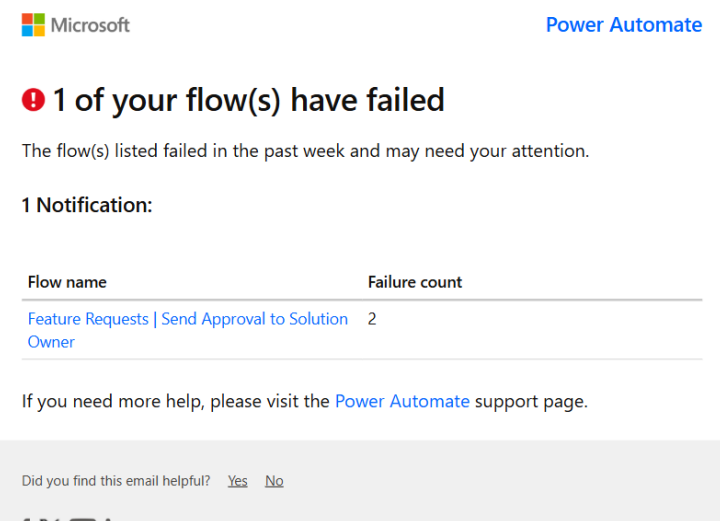Click the 'Flow name' column header

67,282
